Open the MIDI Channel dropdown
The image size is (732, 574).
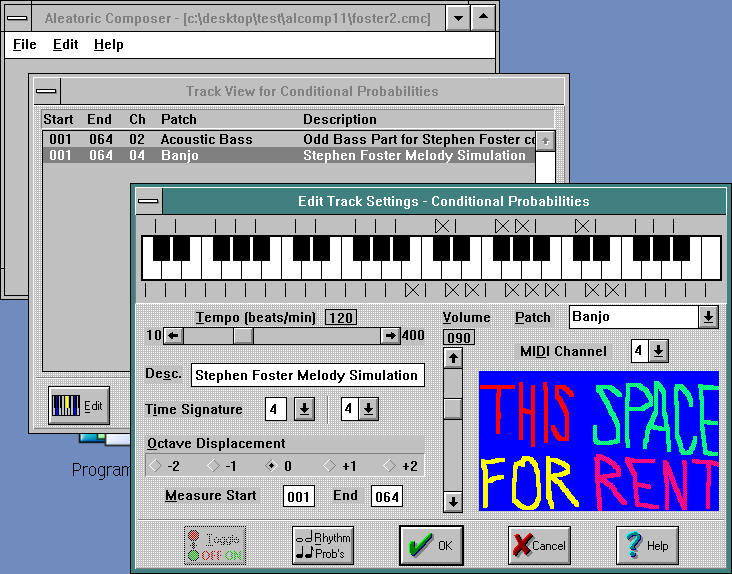click(x=658, y=350)
